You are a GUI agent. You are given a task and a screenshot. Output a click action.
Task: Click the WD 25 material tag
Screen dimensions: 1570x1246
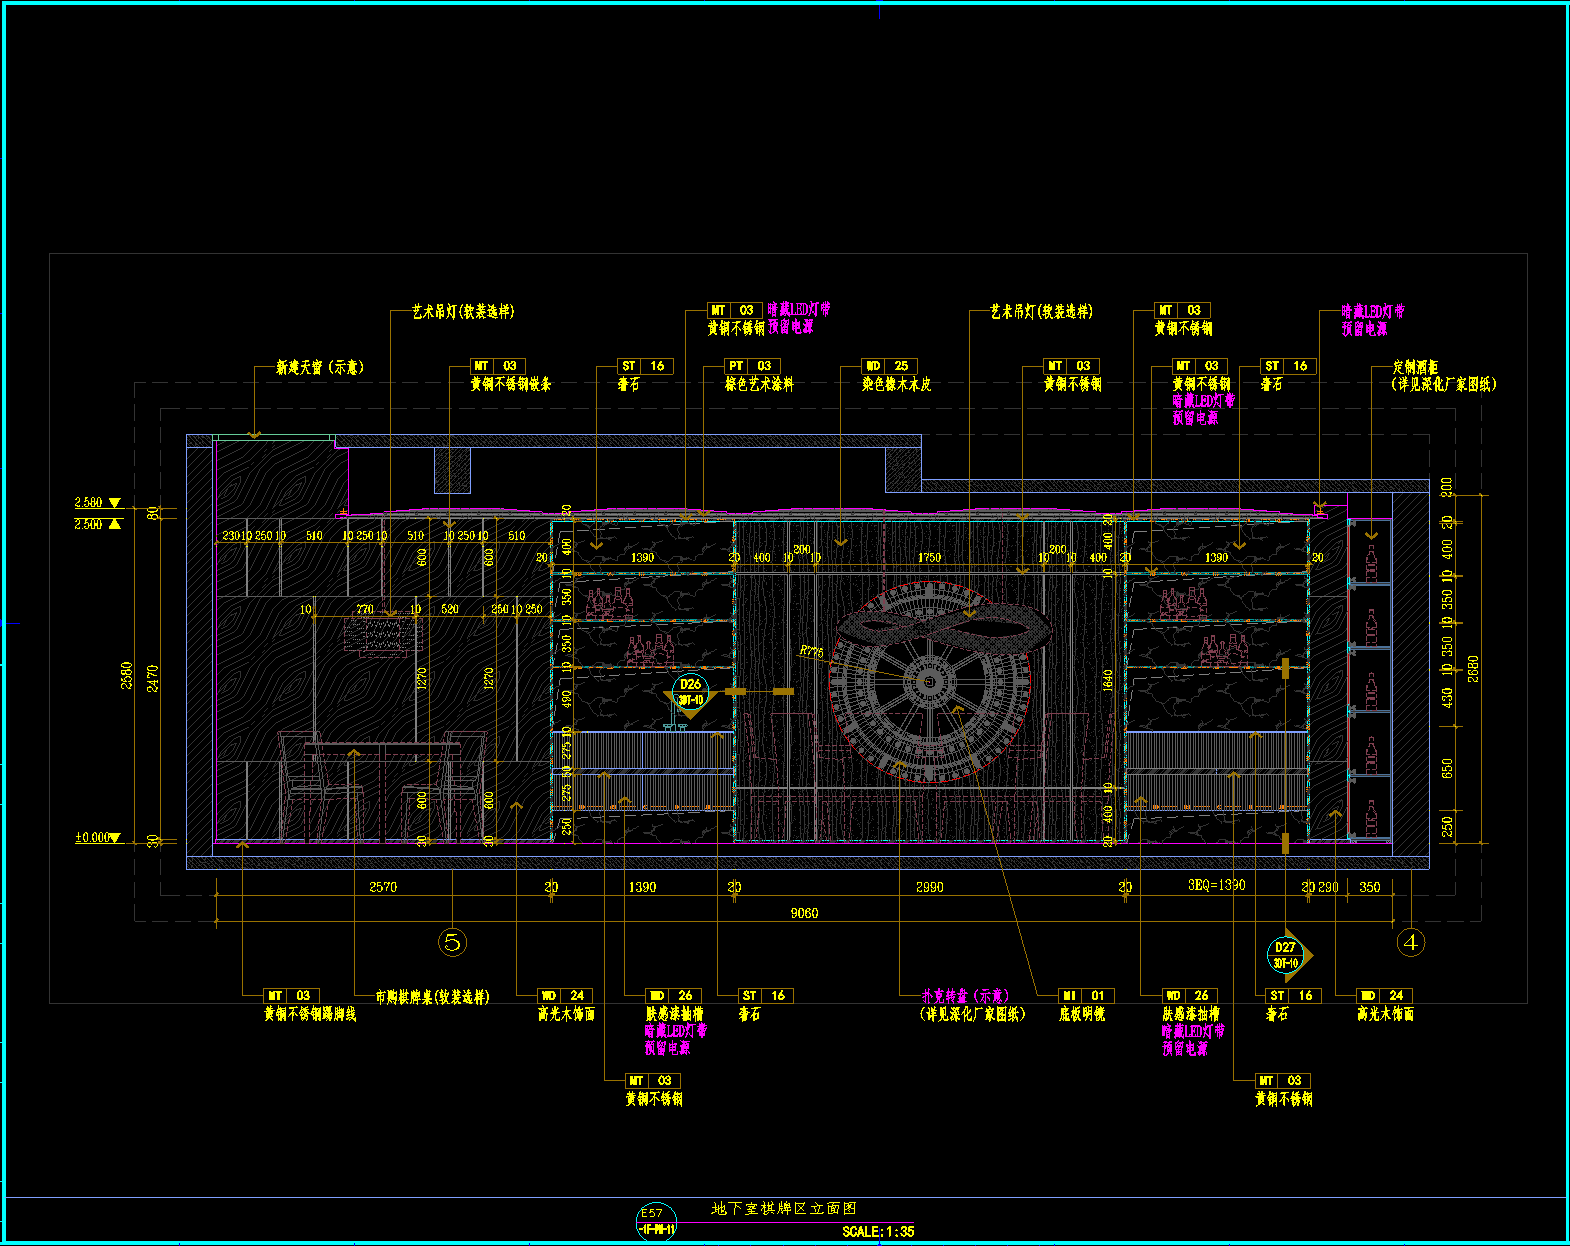tap(889, 366)
